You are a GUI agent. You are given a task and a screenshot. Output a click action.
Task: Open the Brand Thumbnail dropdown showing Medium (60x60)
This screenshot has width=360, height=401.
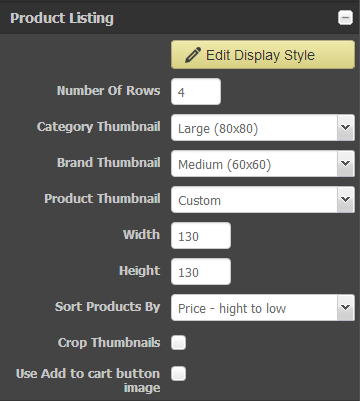tap(263, 164)
